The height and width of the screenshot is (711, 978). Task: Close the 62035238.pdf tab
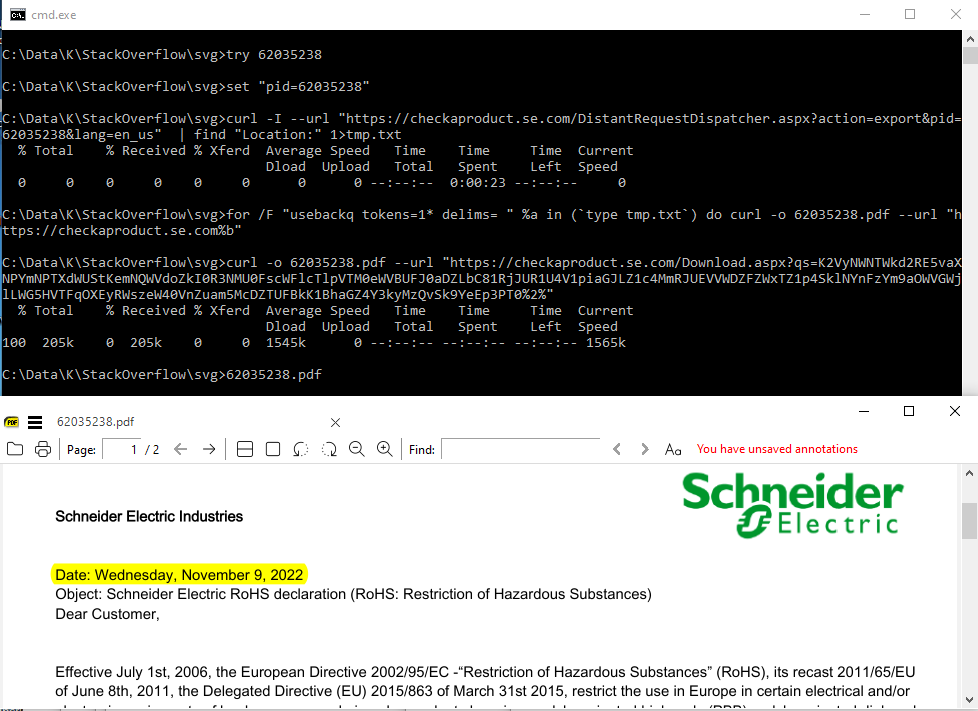336,423
